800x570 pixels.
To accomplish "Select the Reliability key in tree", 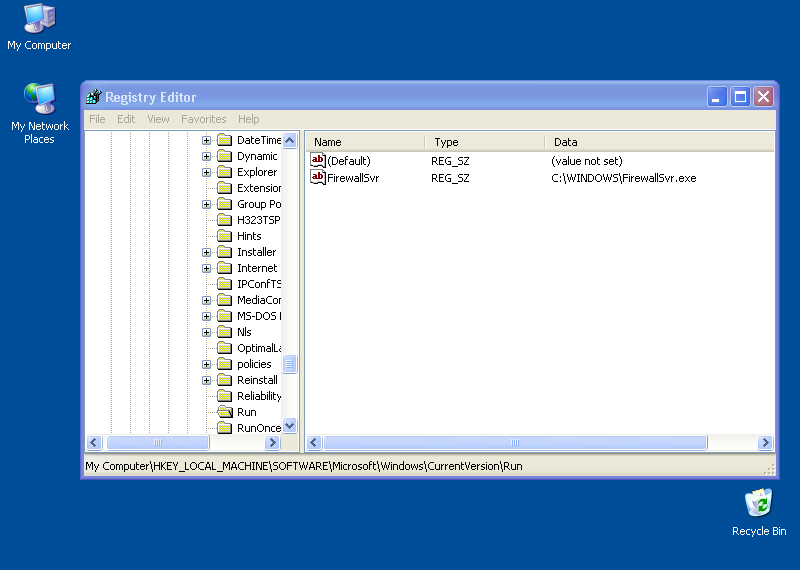I will [x=258, y=396].
